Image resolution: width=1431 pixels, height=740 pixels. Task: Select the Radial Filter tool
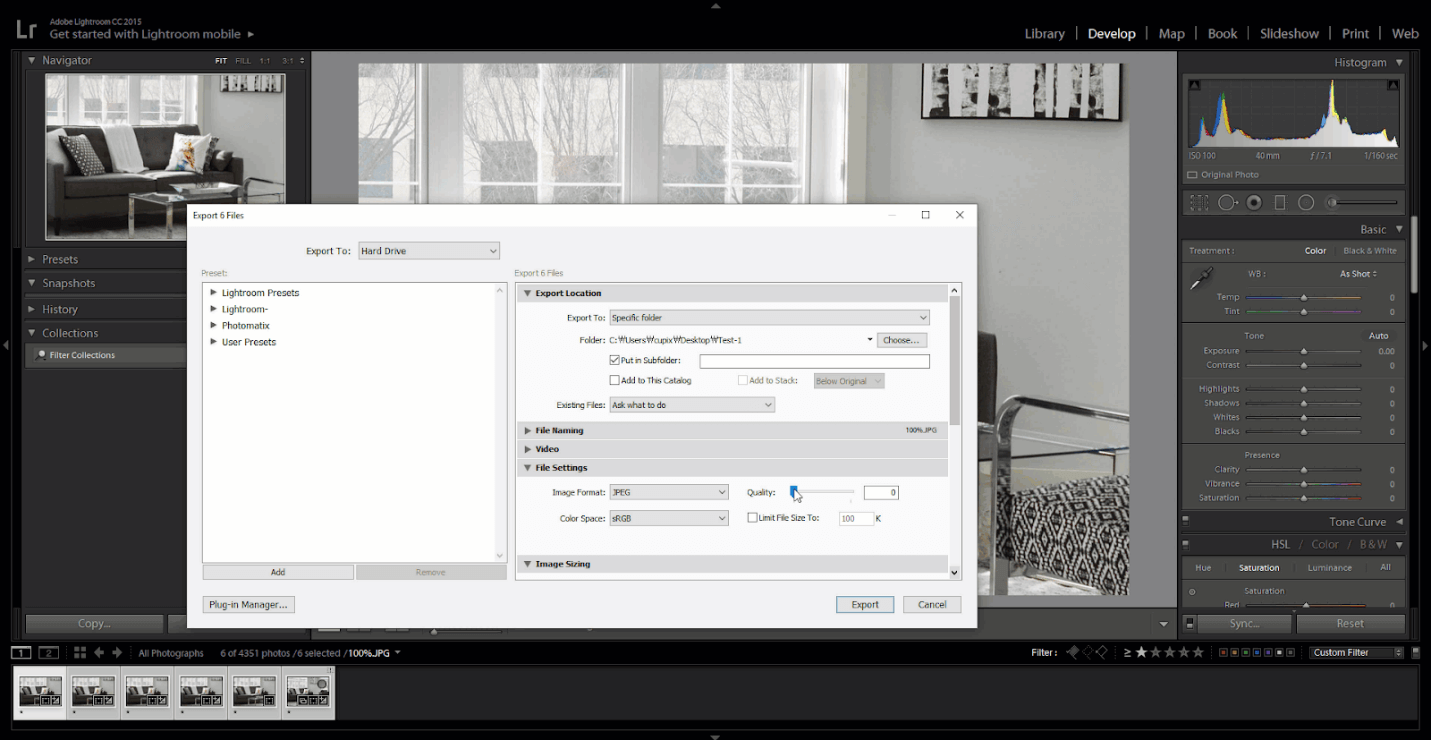[1306, 203]
